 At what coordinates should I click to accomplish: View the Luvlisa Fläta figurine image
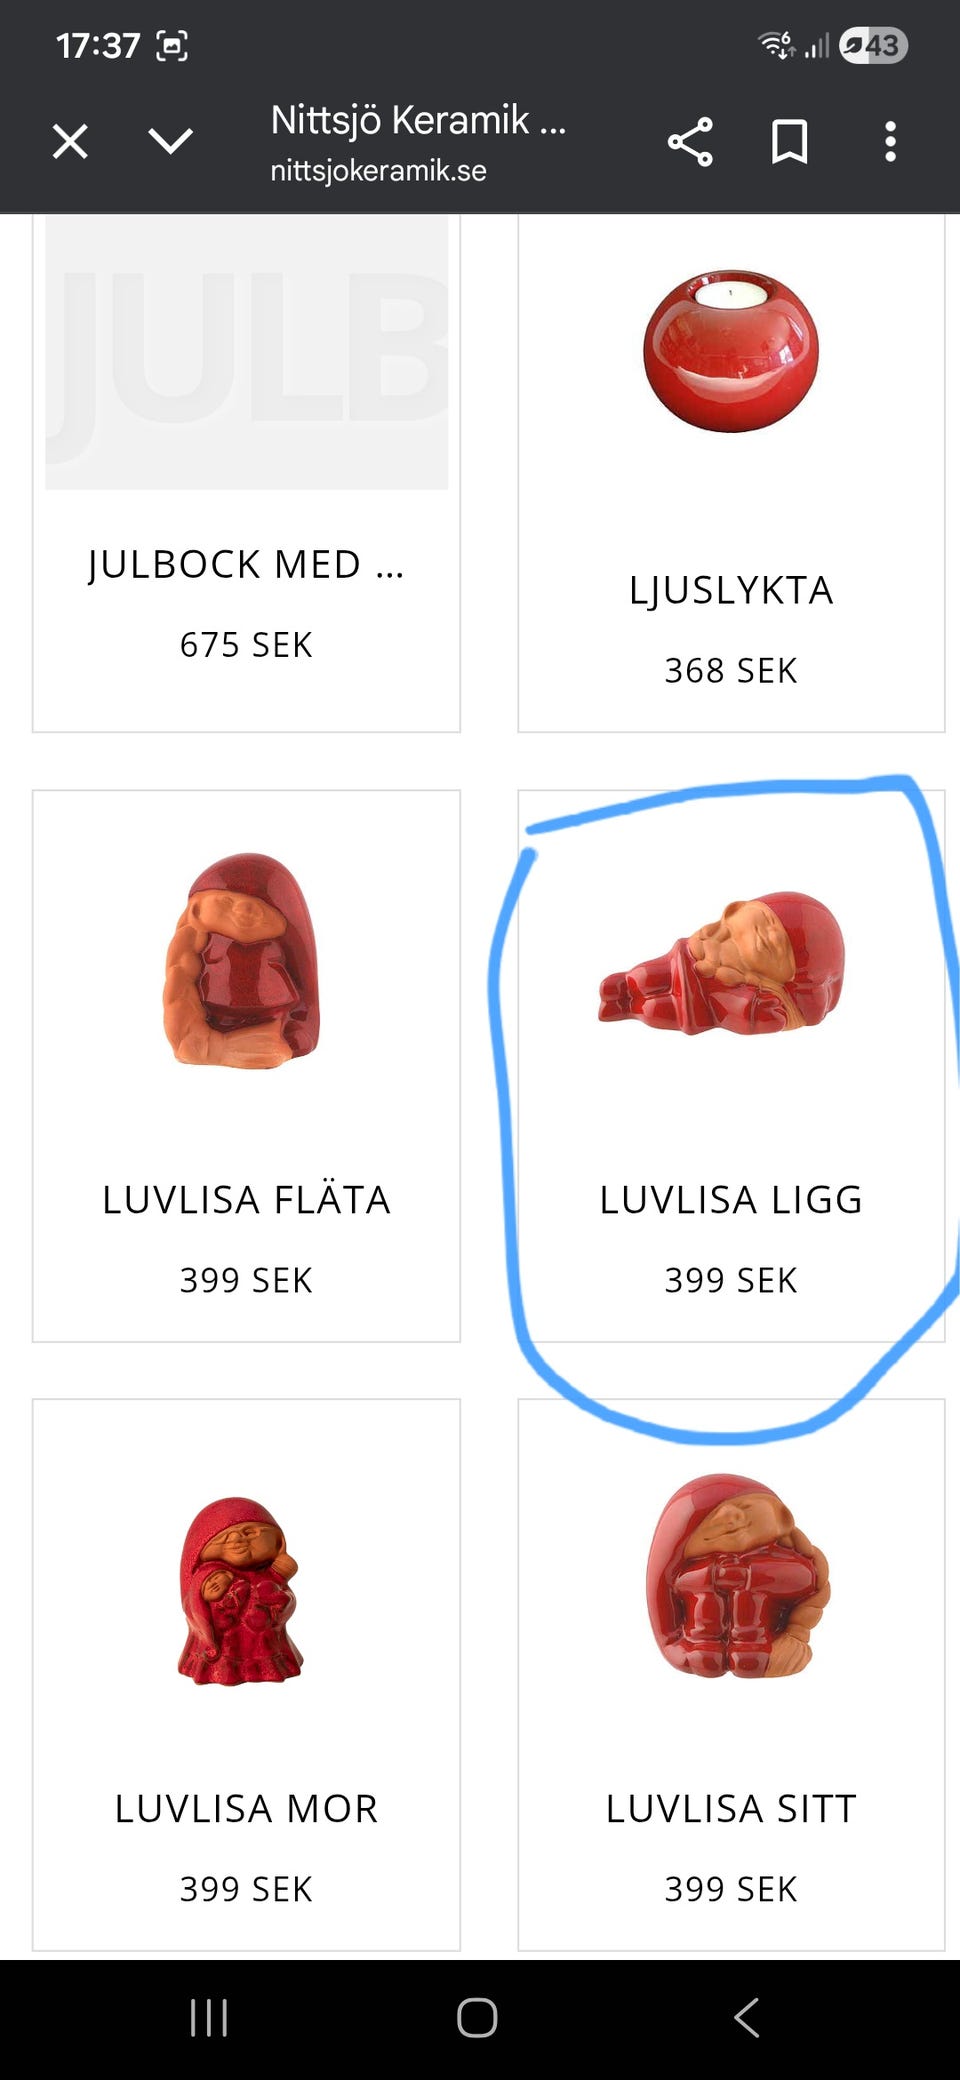[x=243, y=961]
